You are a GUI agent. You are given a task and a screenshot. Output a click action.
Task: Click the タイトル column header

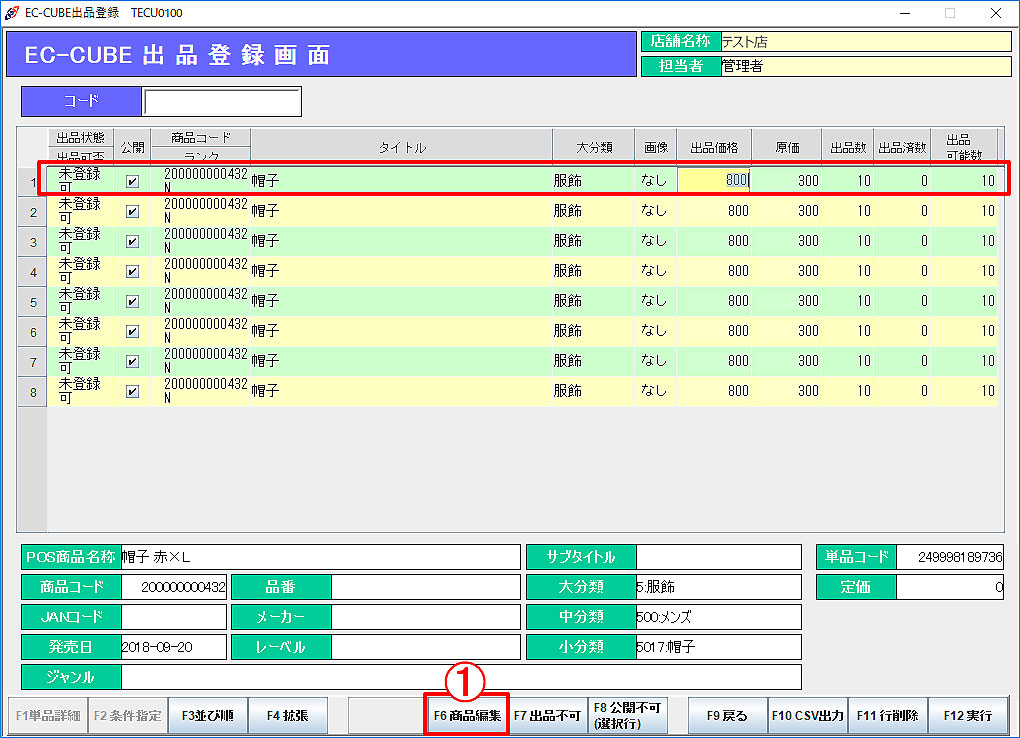(x=401, y=148)
